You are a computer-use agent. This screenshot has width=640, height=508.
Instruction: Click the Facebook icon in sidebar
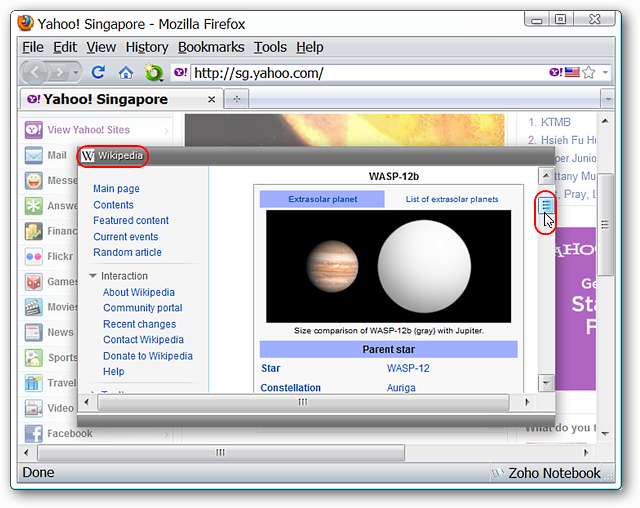pos(33,433)
